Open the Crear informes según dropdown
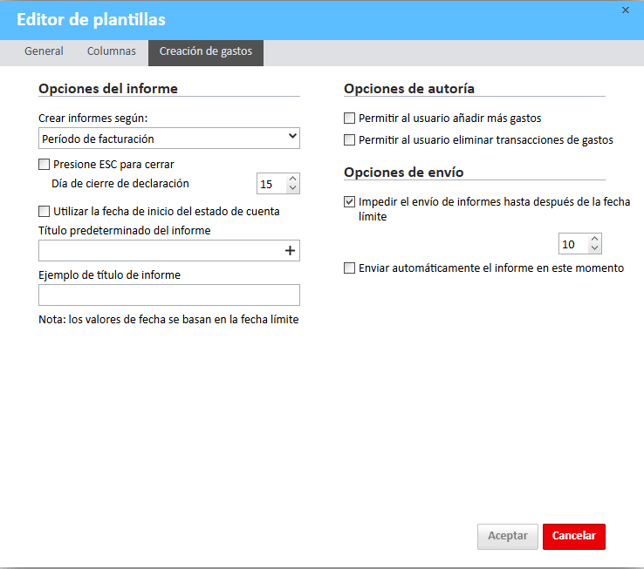The width and height of the screenshot is (644, 569). click(x=169, y=138)
